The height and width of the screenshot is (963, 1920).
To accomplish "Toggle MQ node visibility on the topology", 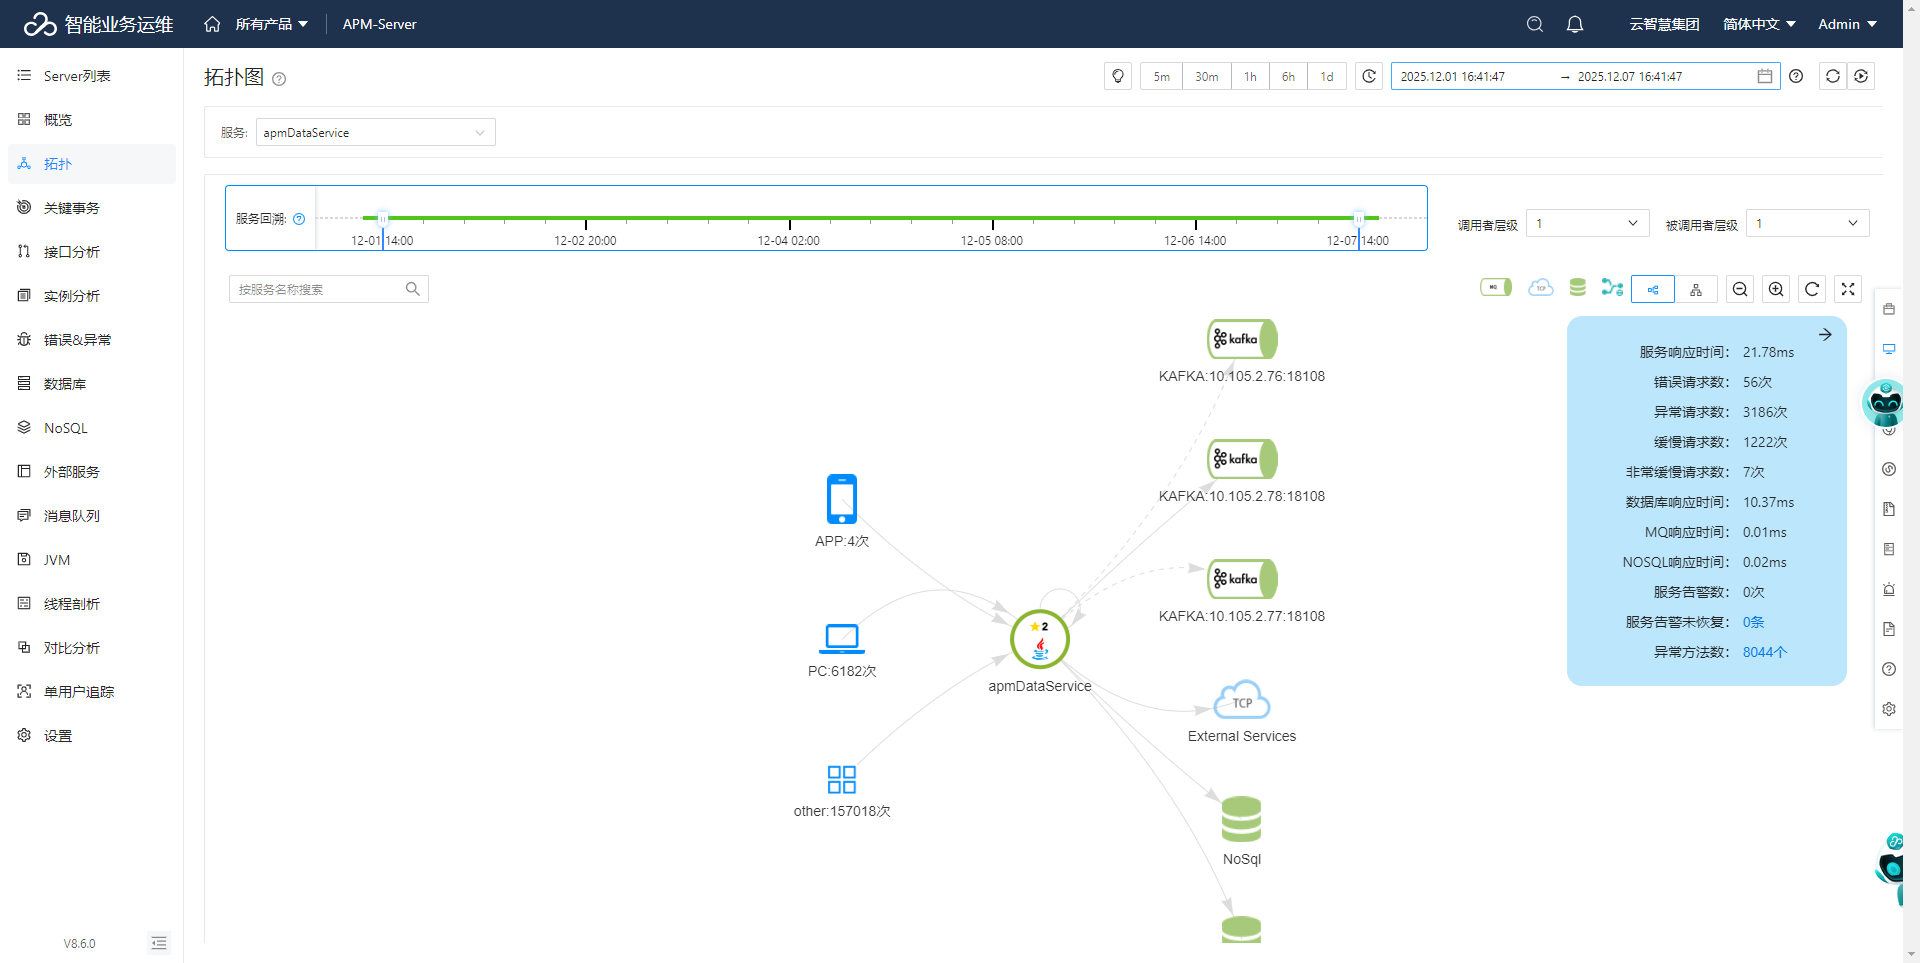I will click(x=1493, y=288).
